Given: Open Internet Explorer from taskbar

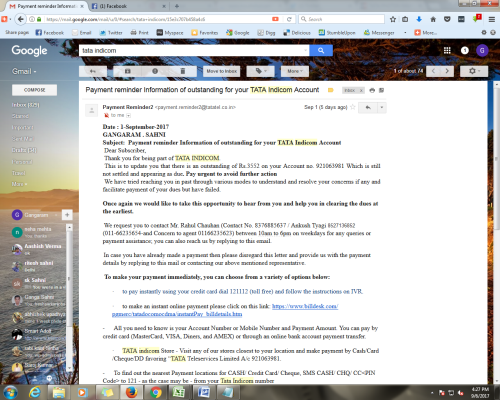Looking at the screenshot, I should tap(34, 392).
